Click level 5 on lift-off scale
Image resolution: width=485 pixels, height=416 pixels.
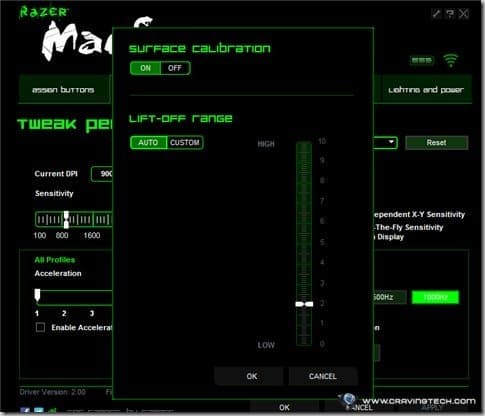(x=322, y=242)
